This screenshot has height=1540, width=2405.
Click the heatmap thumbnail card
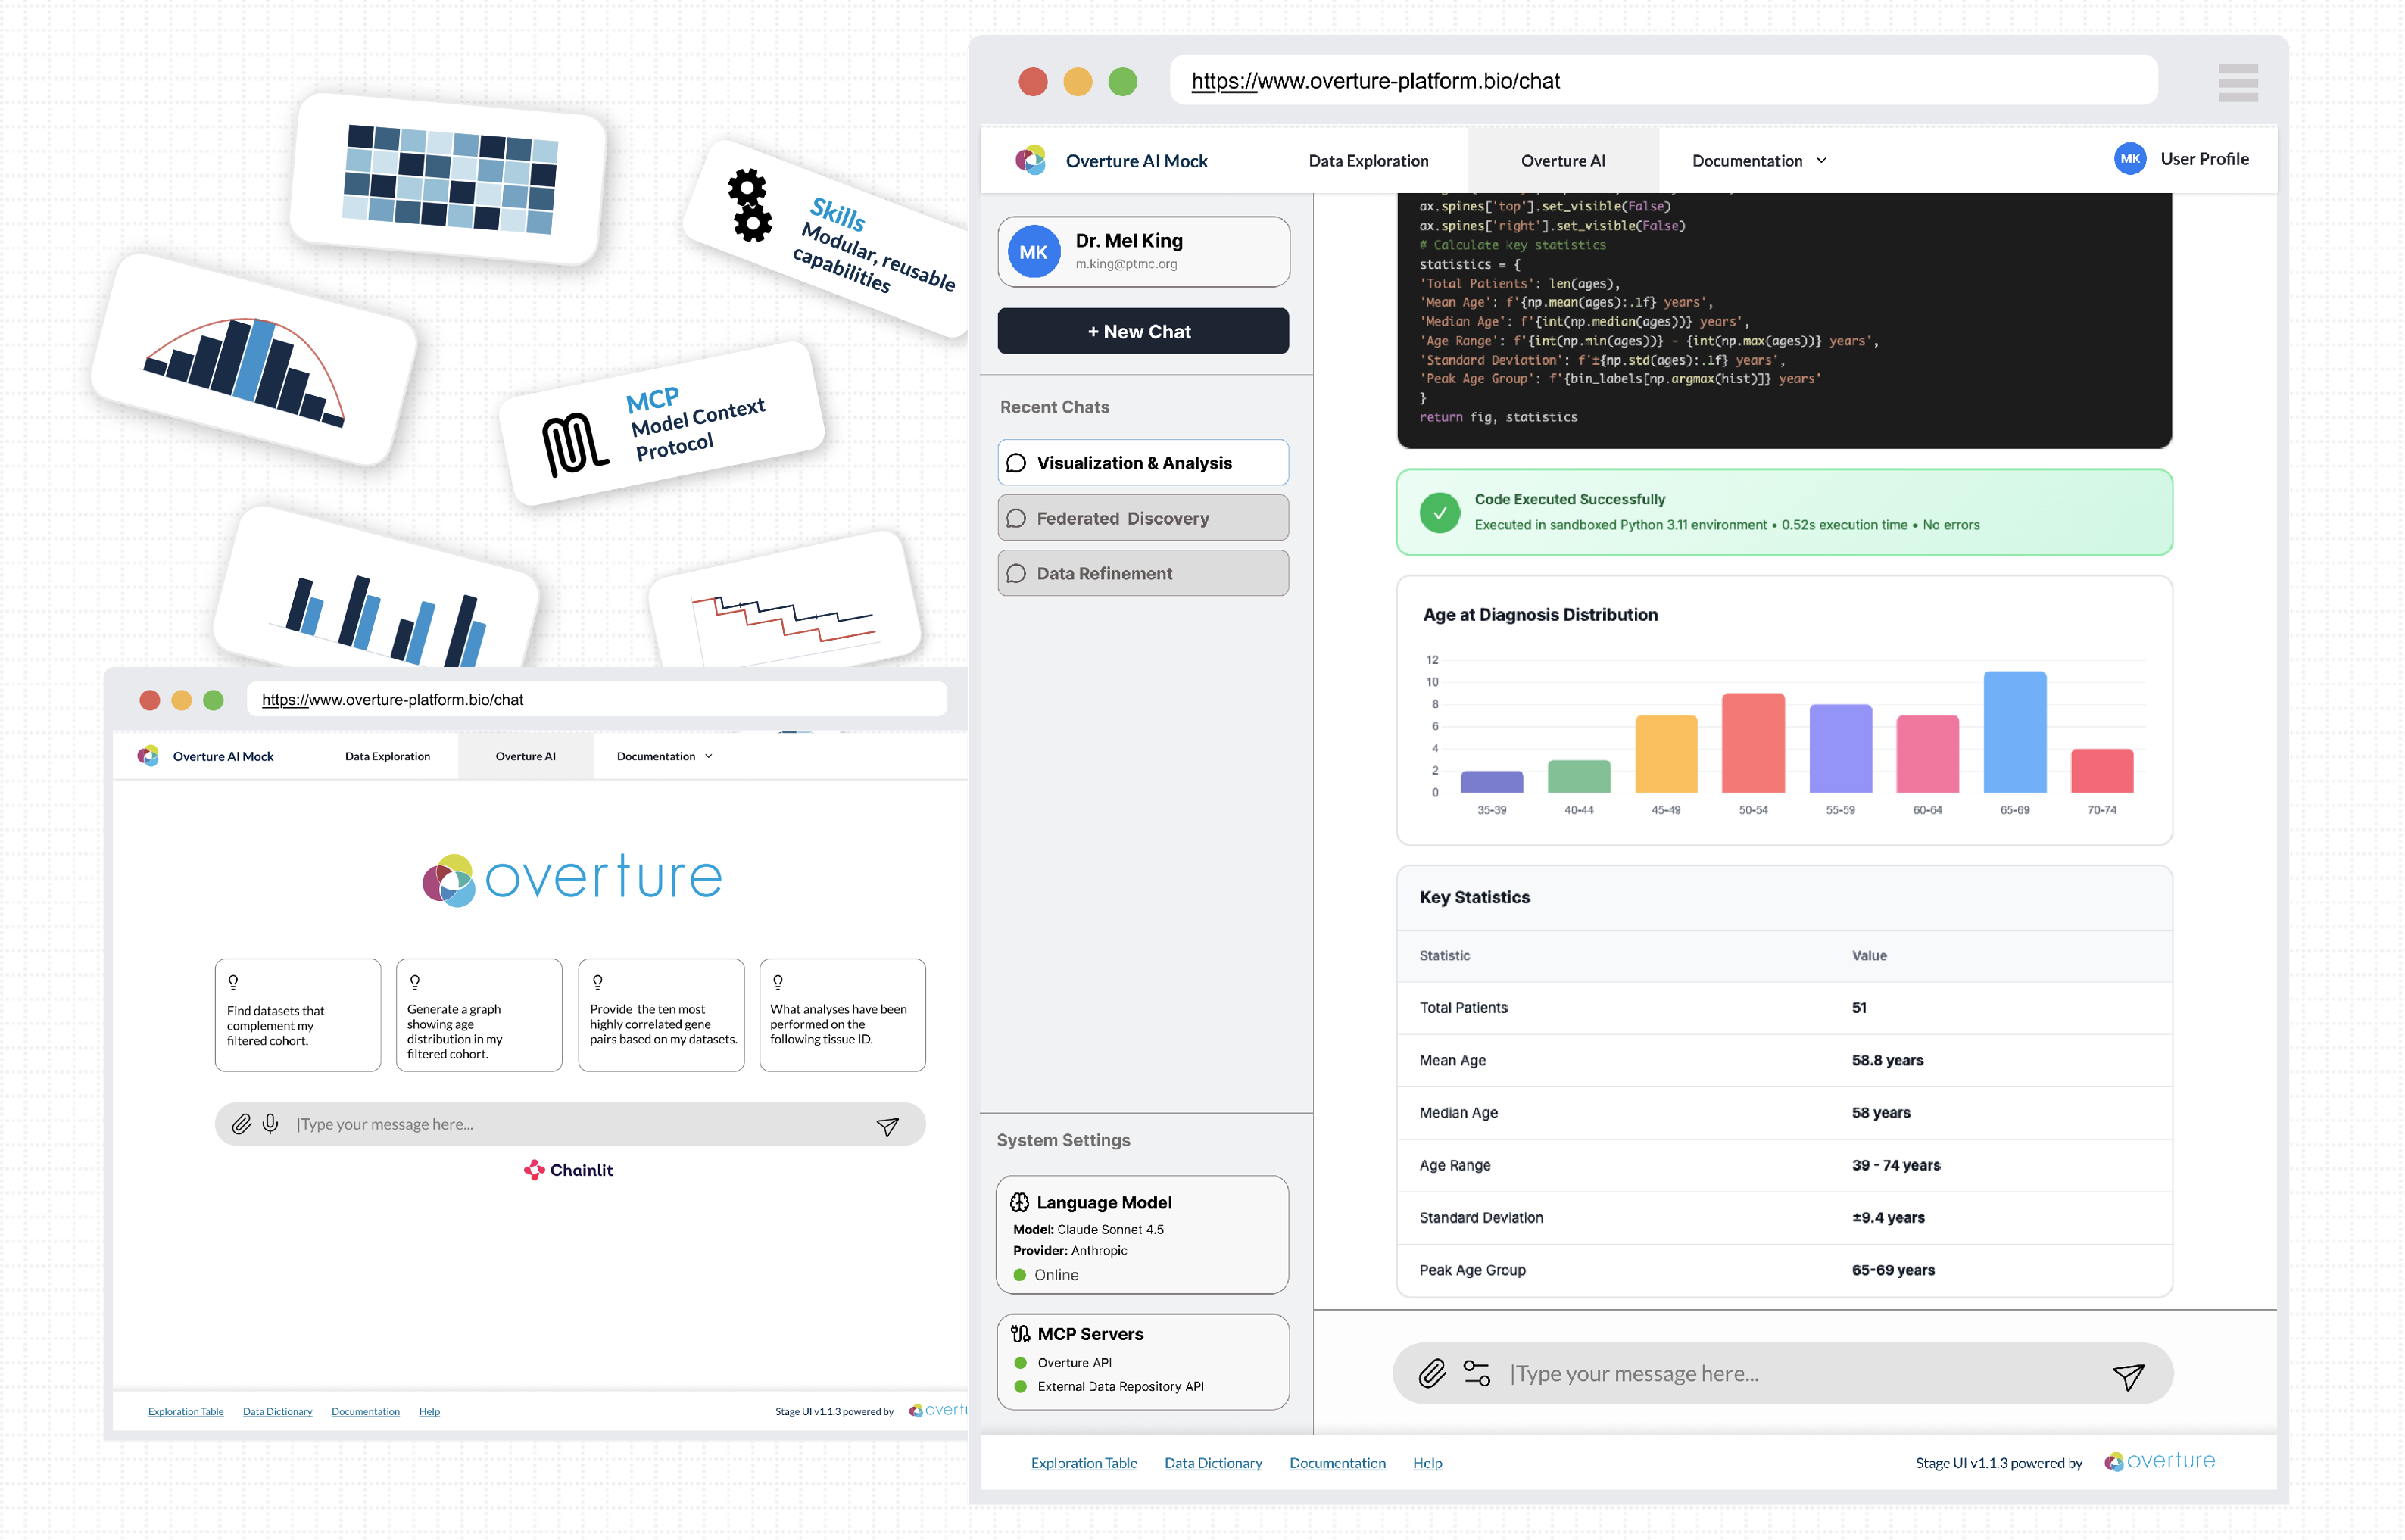point(448,179)
